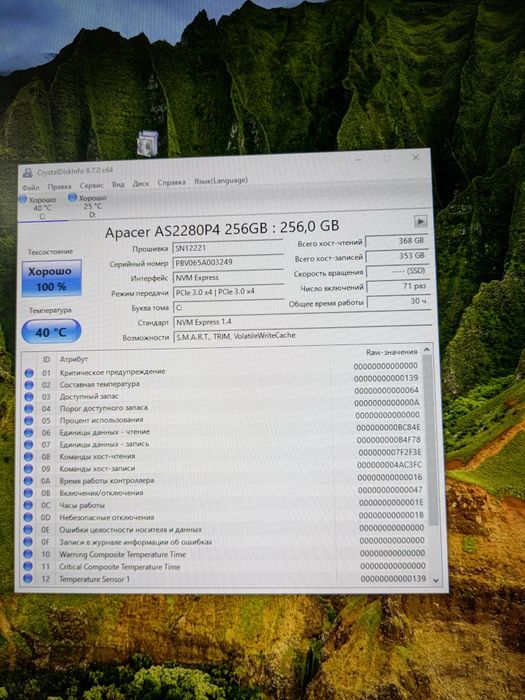Click the firmware field SN12221
Viewport: 525px width, 700px height.
(x=228, y=248)
